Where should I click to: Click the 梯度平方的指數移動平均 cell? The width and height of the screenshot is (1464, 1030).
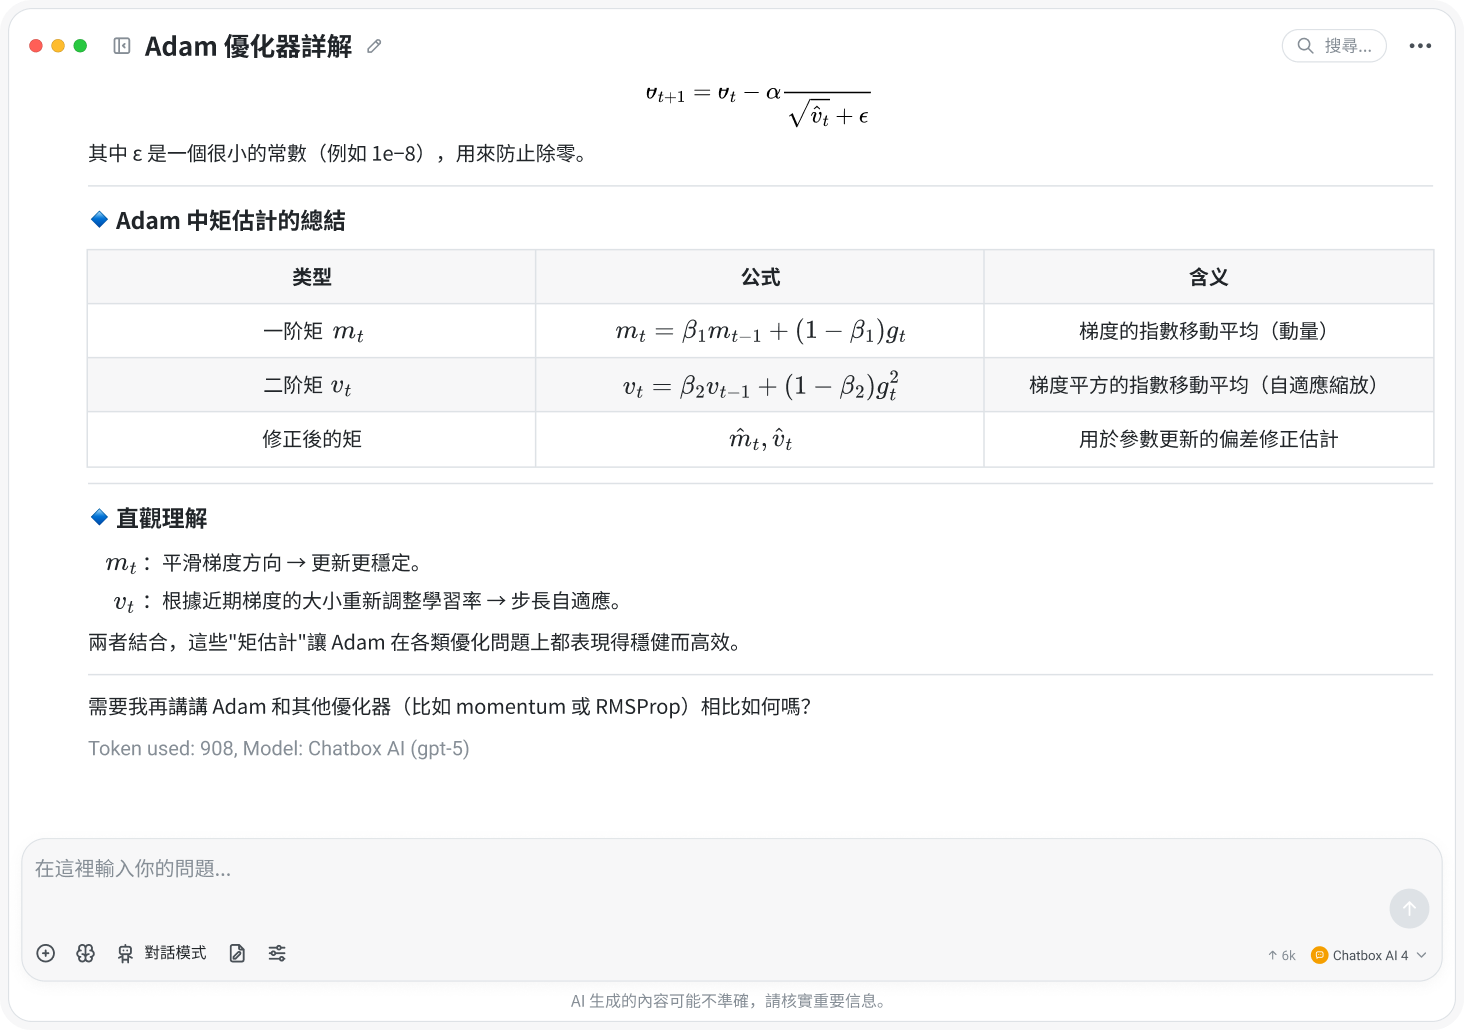pos(1209,385)
